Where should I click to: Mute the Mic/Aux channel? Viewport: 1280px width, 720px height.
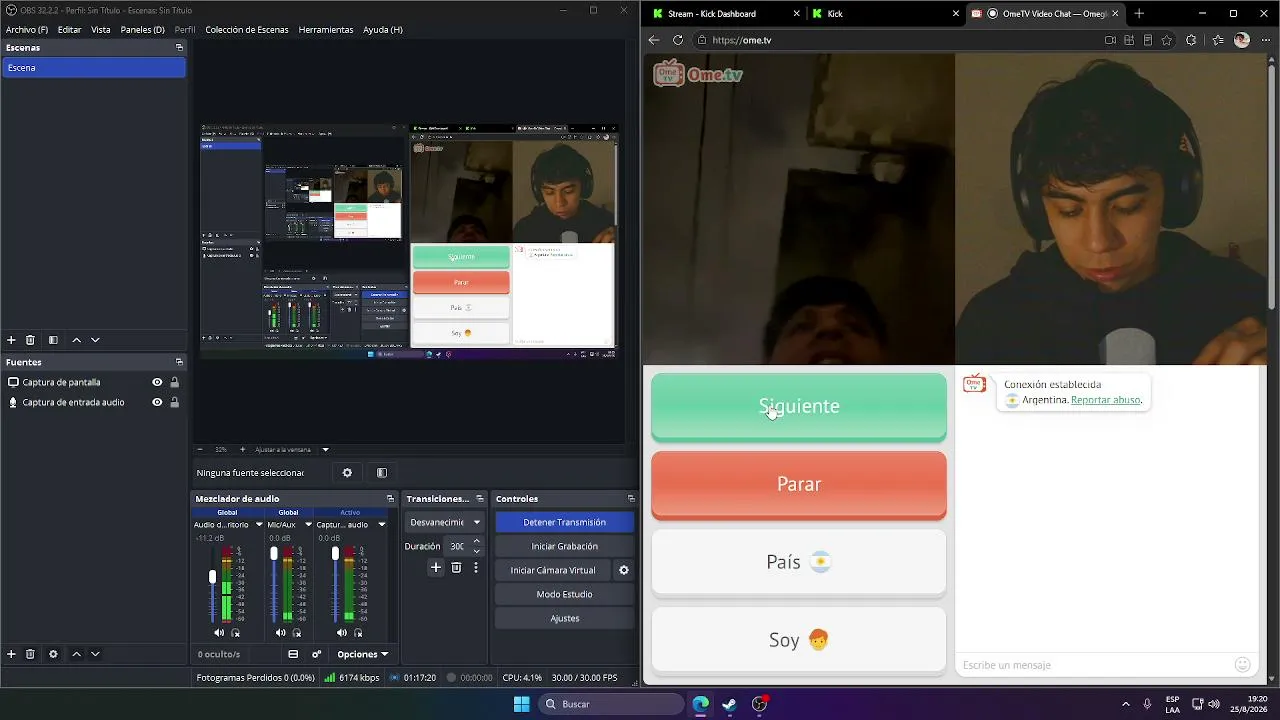280,633
